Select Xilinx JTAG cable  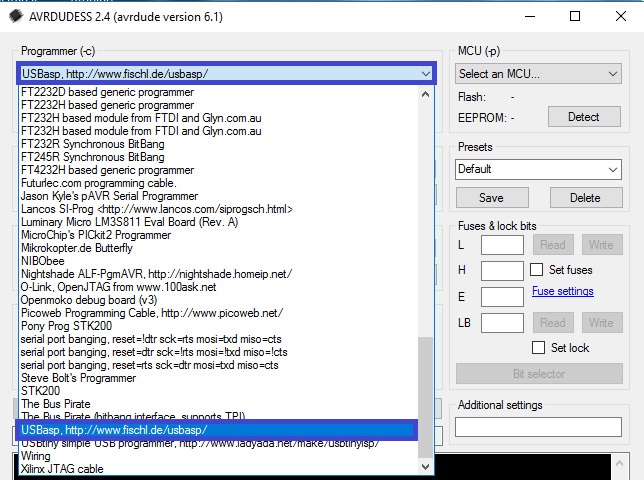219,469
